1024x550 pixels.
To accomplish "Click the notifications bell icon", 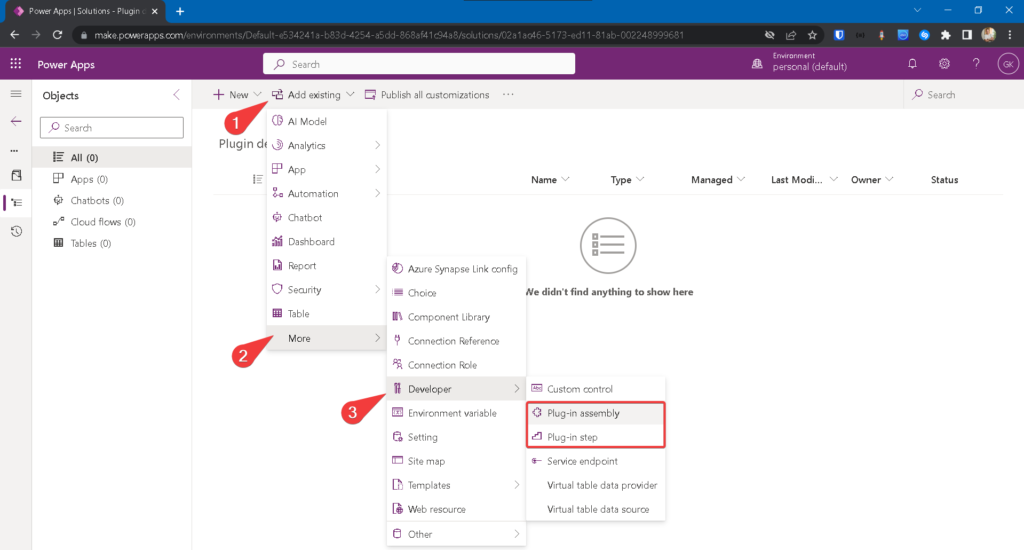I will [x=912, y=64].
